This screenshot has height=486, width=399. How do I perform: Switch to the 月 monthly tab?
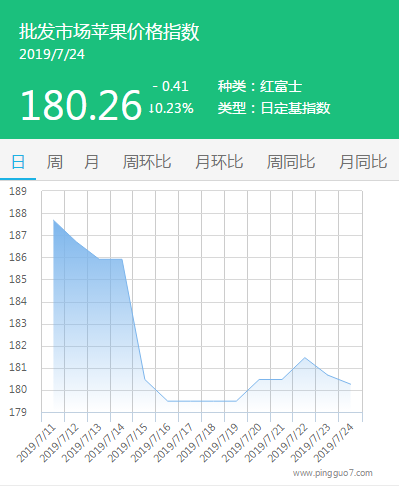91,162
